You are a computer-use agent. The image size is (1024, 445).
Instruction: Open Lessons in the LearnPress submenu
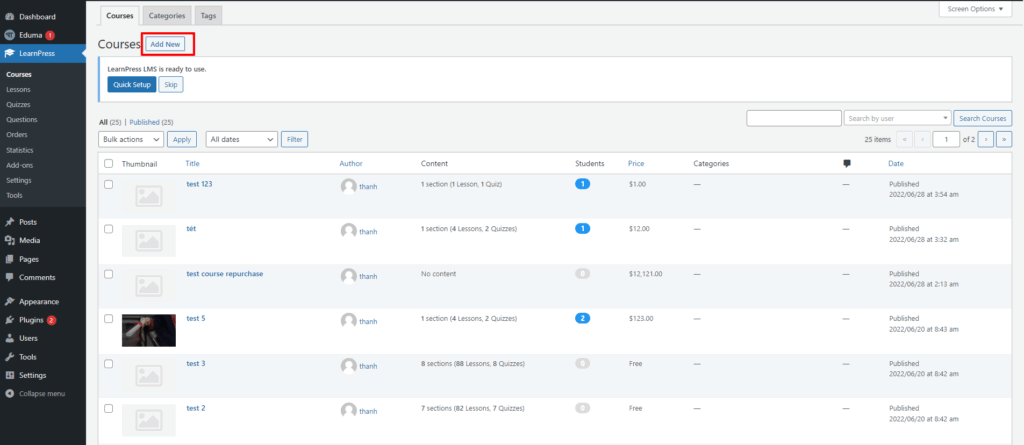click(x=18, y=90)
